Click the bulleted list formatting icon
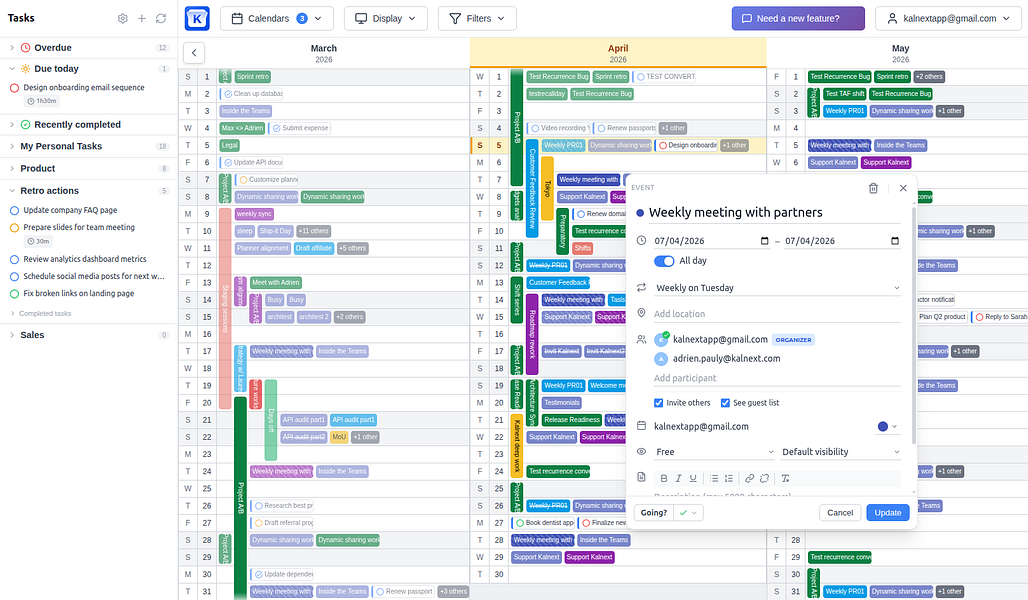 [714, 478]
